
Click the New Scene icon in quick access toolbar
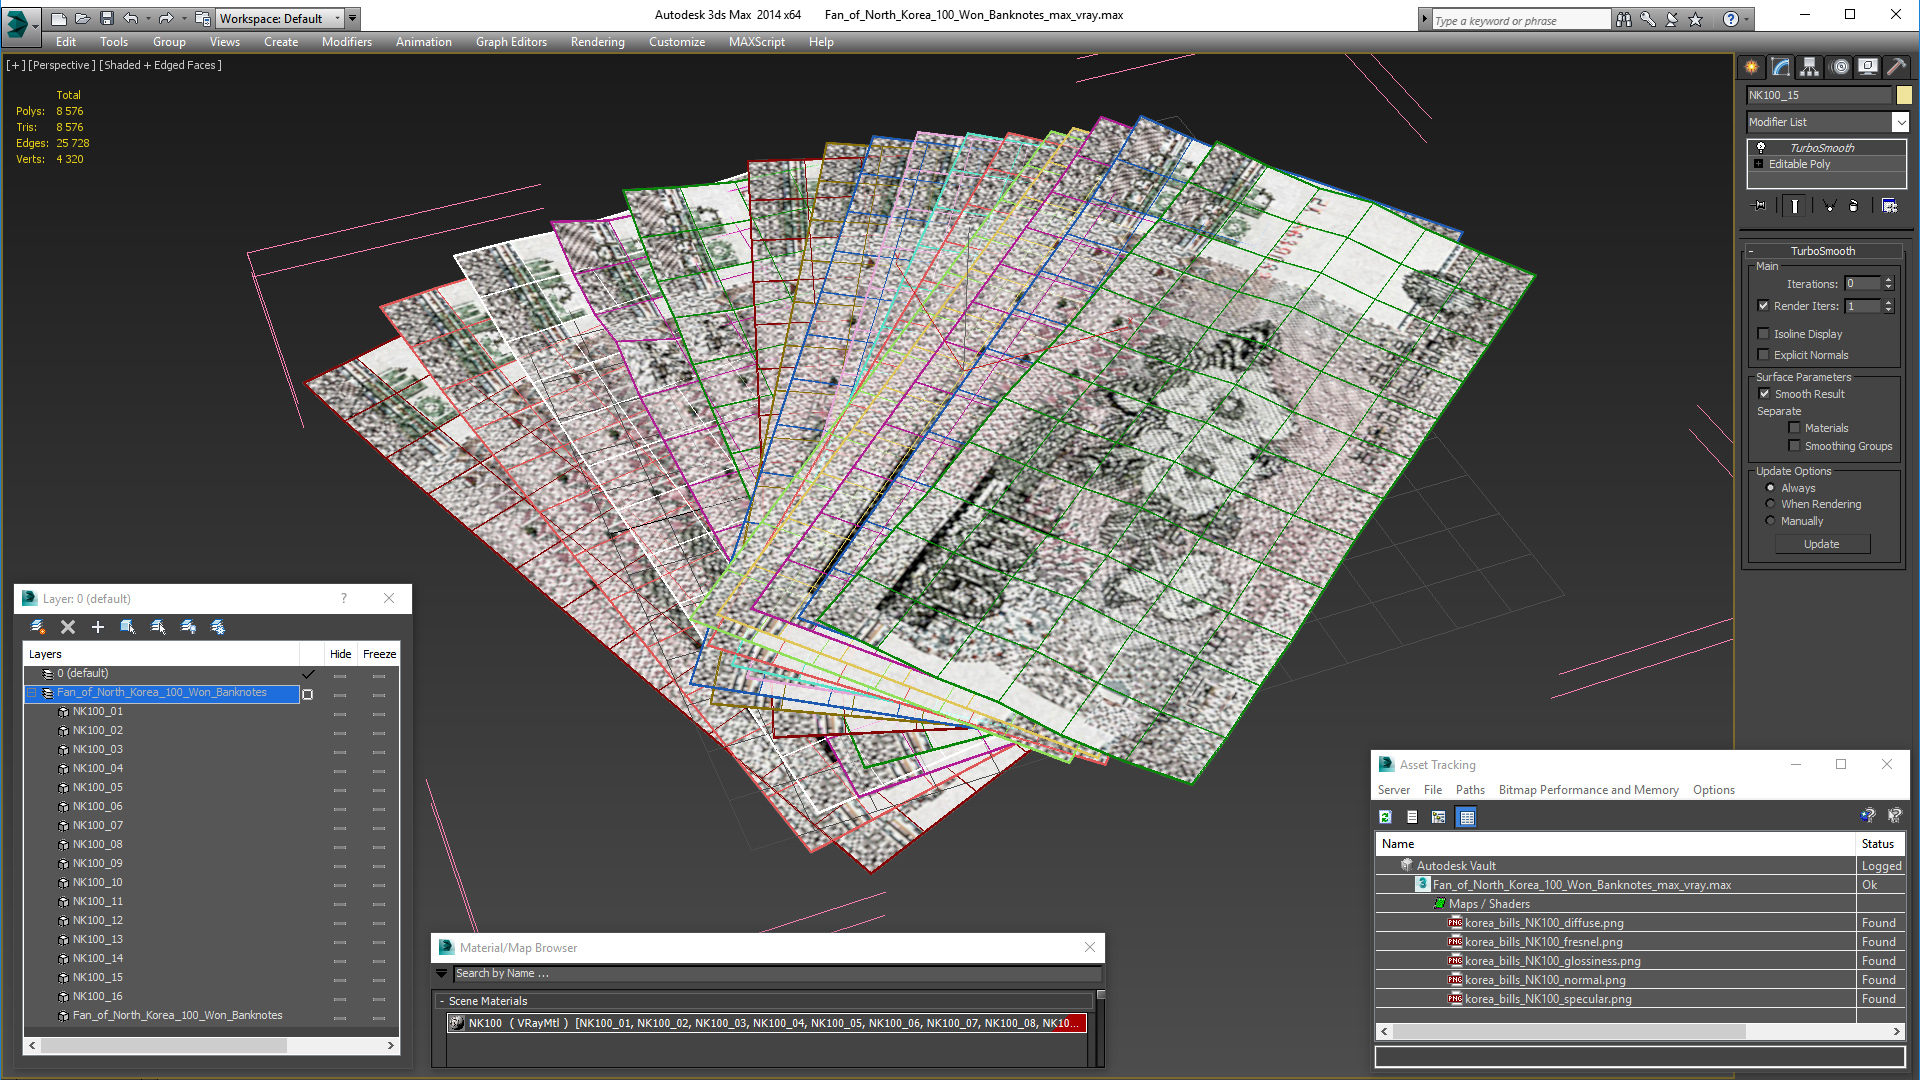59,18
